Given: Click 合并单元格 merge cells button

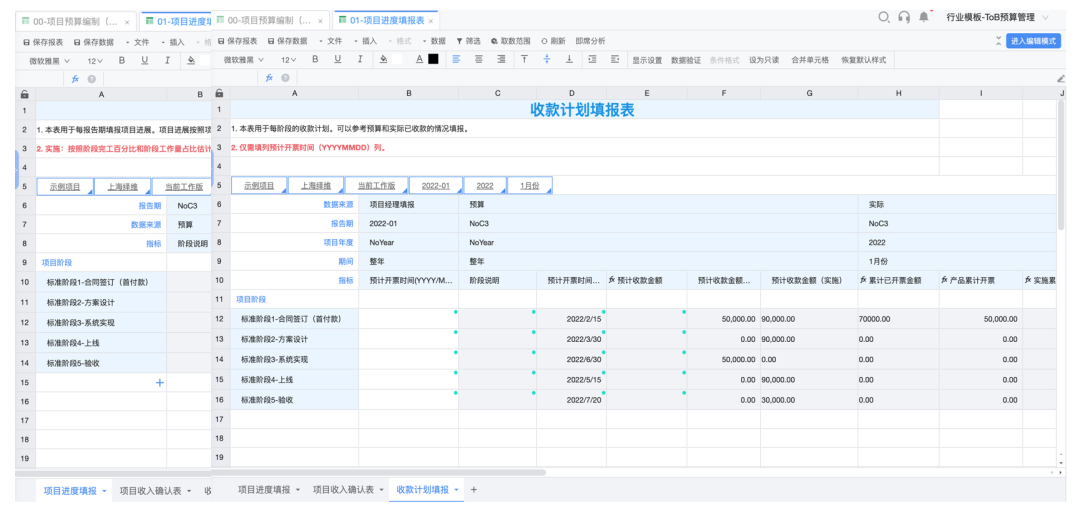Looking at the screenshot, I should click(x=811, y=60).
